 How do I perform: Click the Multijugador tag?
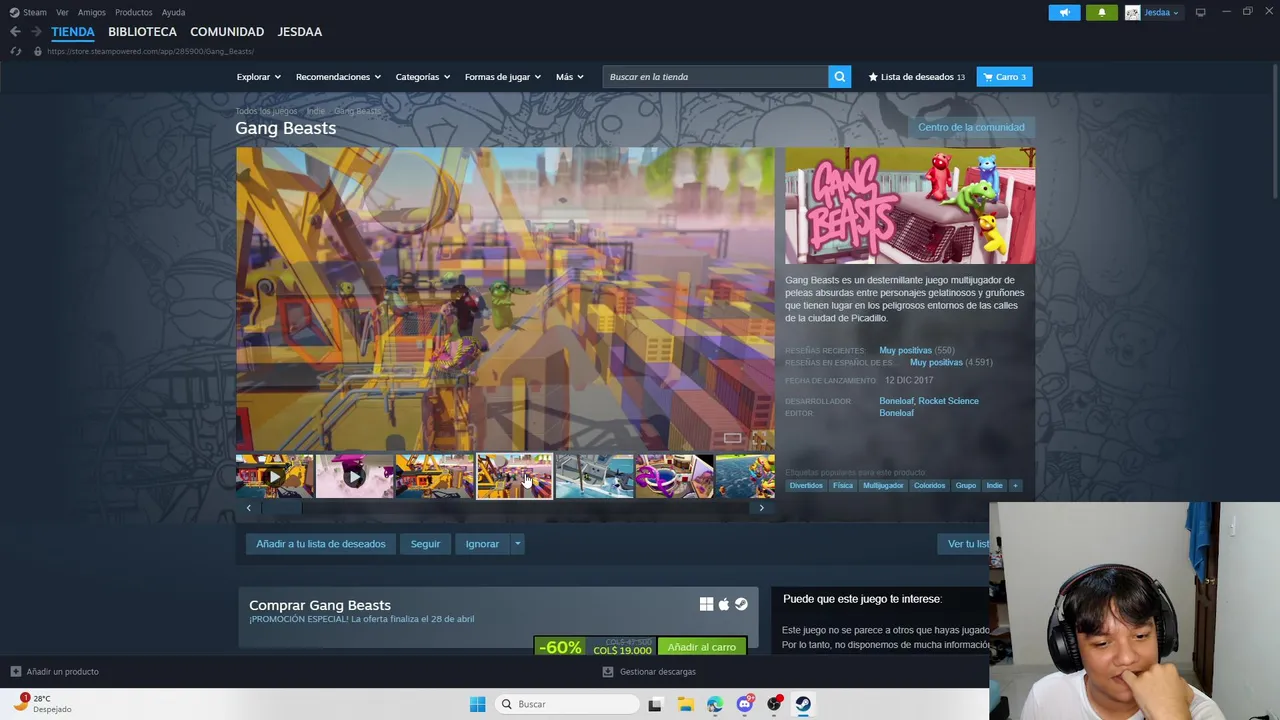[x=883, y=486]
